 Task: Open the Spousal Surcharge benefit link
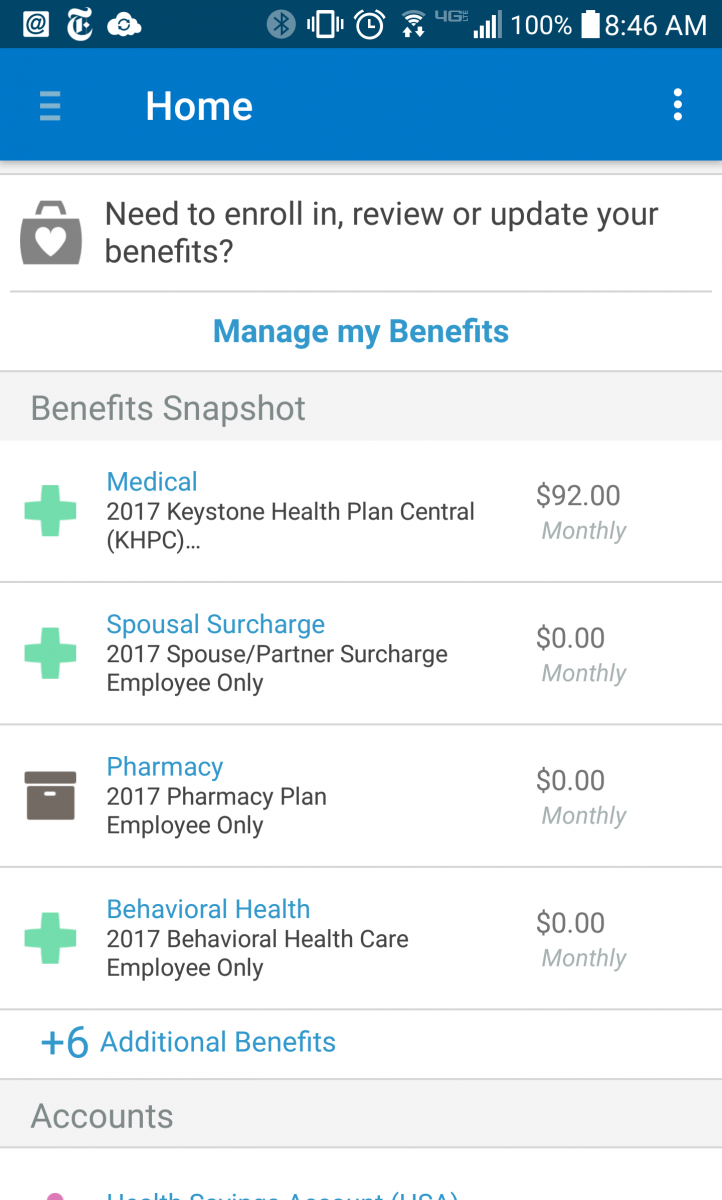tap(216, 625)
